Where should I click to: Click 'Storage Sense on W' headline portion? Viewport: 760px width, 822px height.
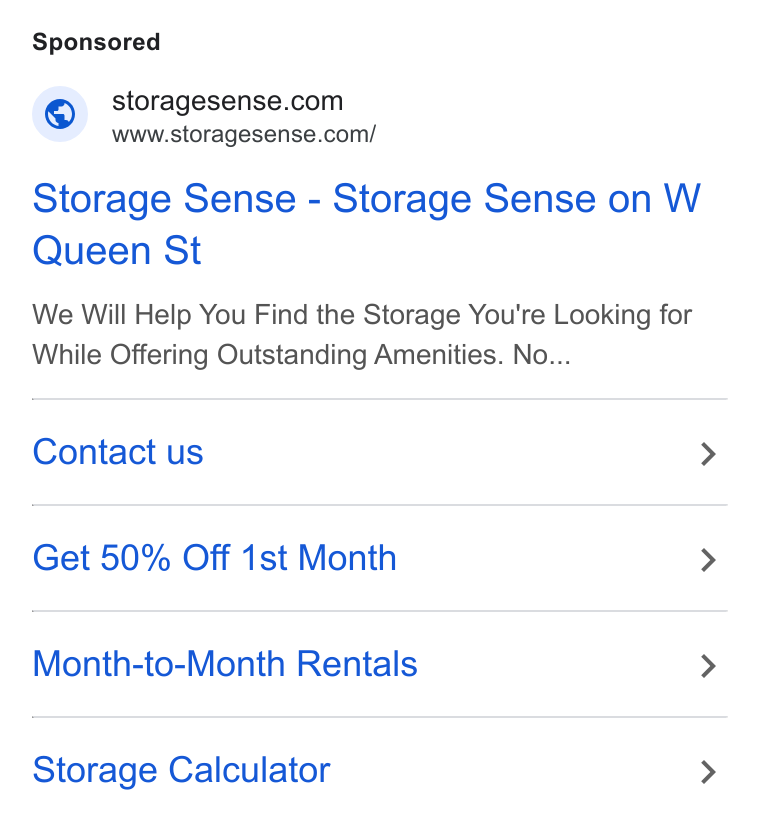(516, 199)
